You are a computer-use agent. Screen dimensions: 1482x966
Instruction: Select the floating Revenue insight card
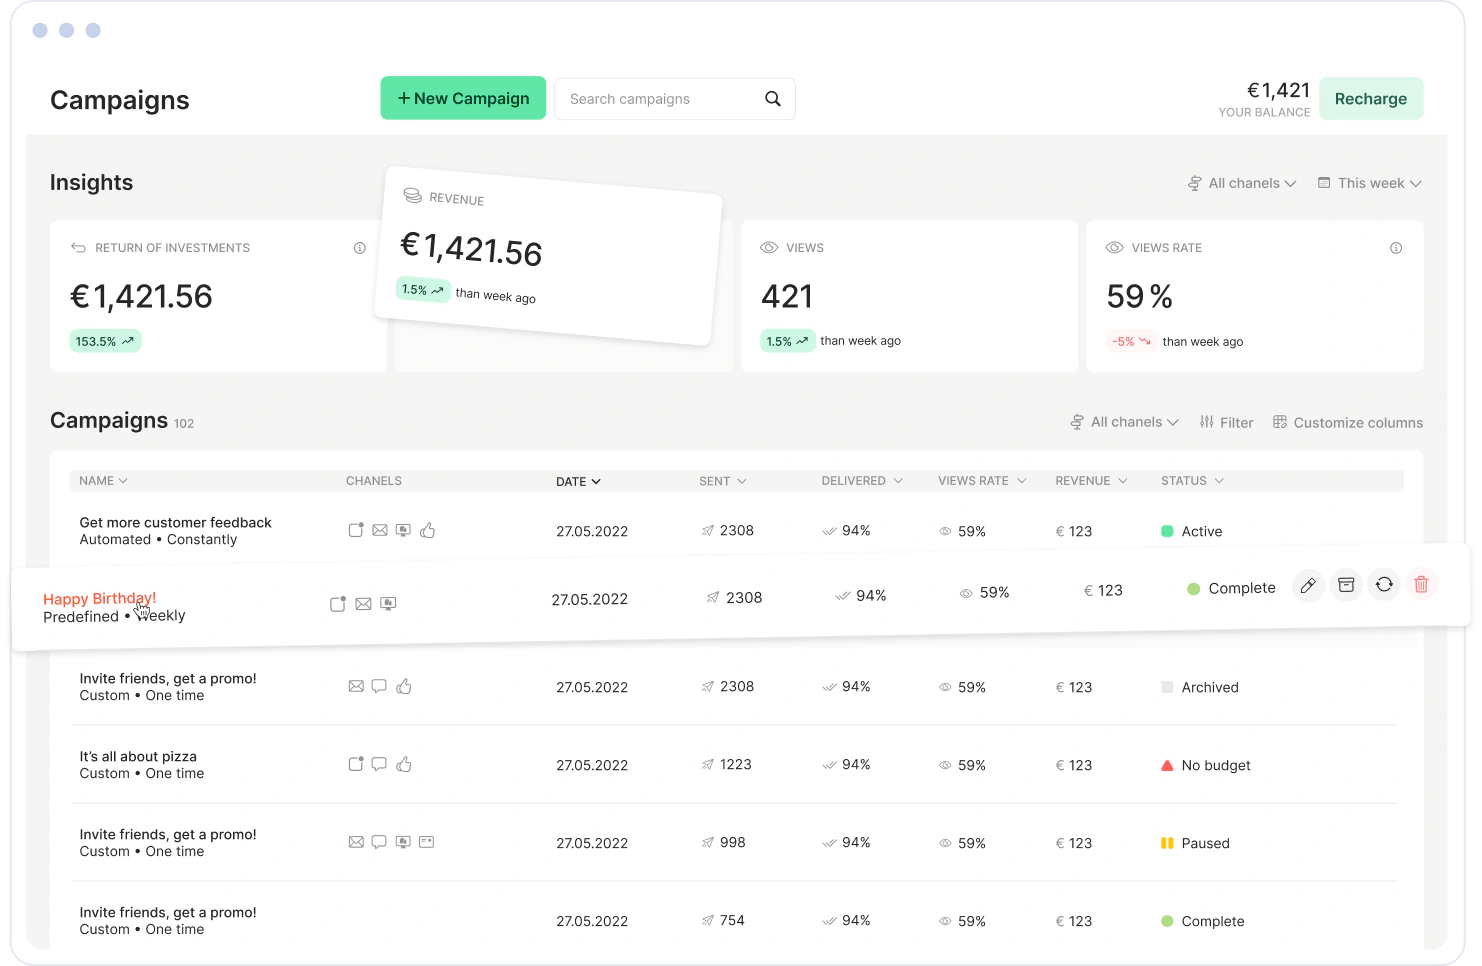pos(548,256)
